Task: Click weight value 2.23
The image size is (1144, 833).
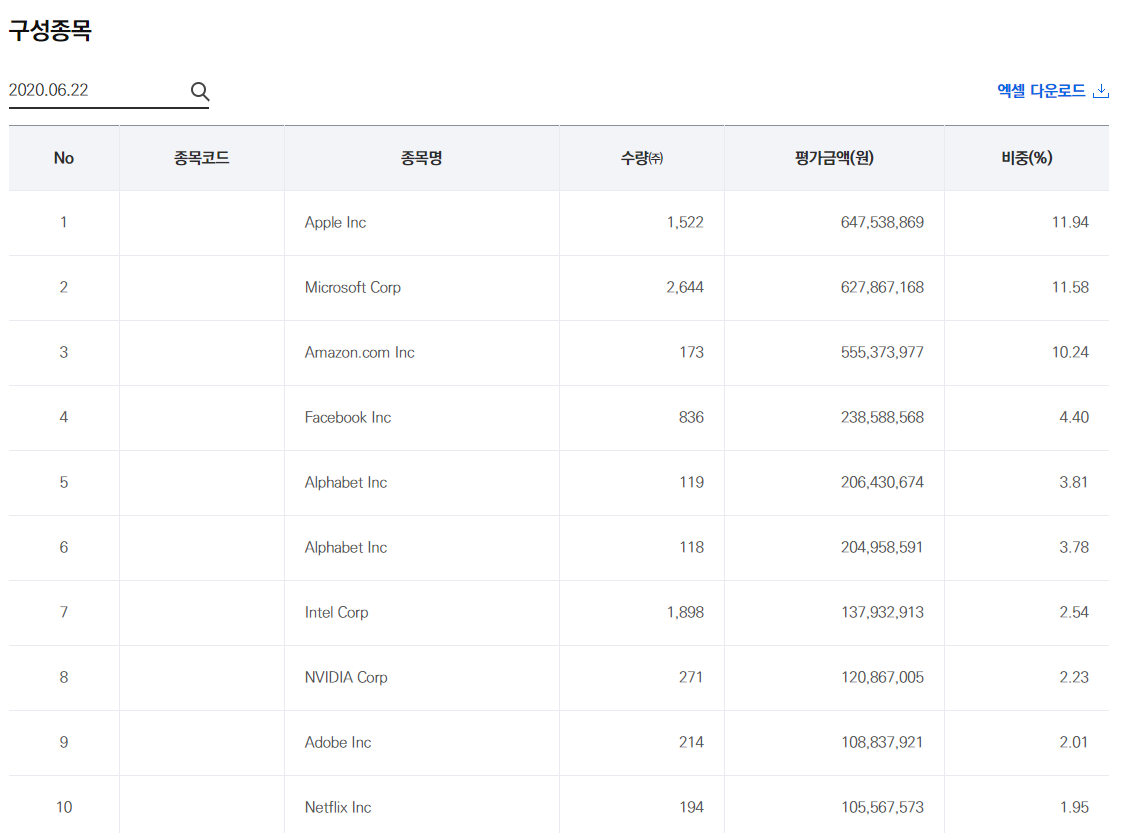Action: tap(1074, 677)
